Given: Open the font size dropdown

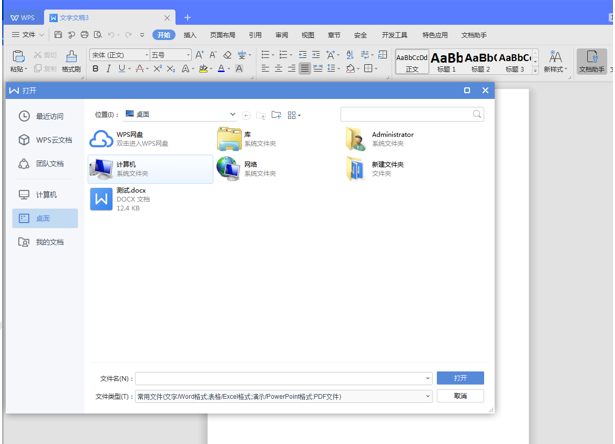Looking at the screenshot, I should [188, 55].
